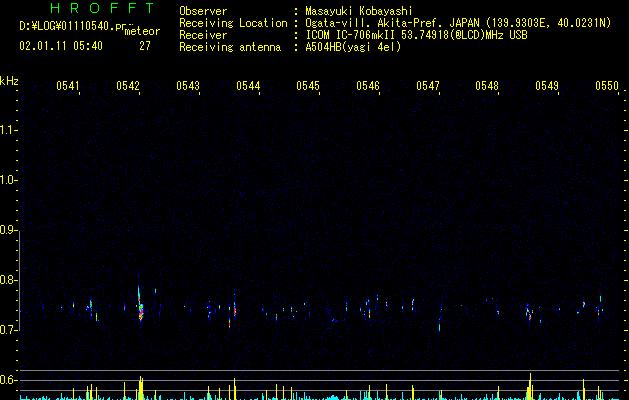Click the 'meteor' count label

142,31
